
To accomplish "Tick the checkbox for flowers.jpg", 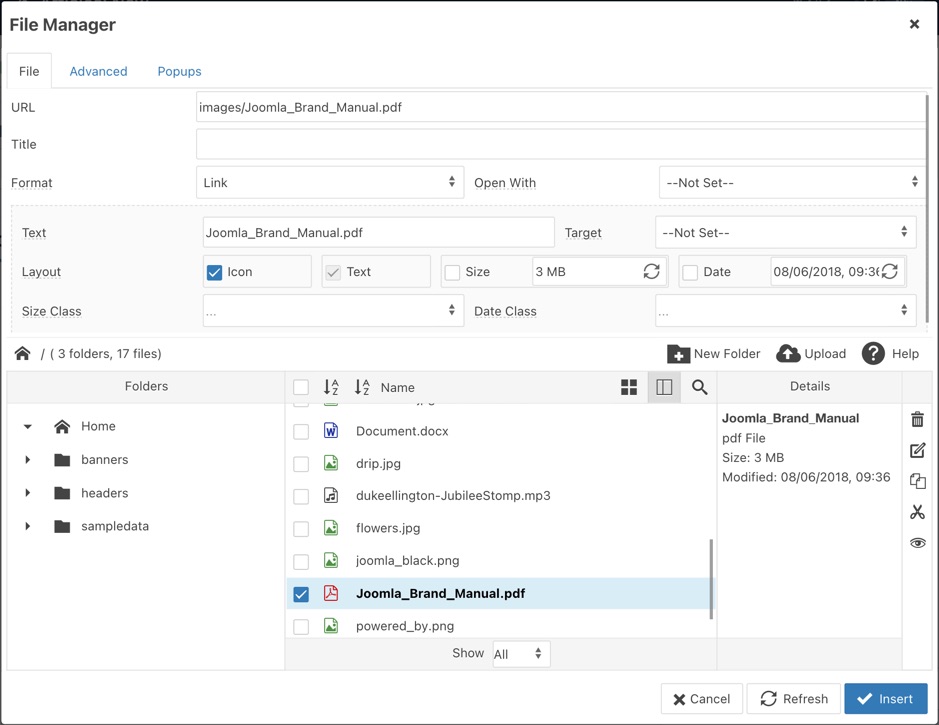I will 301,529.
